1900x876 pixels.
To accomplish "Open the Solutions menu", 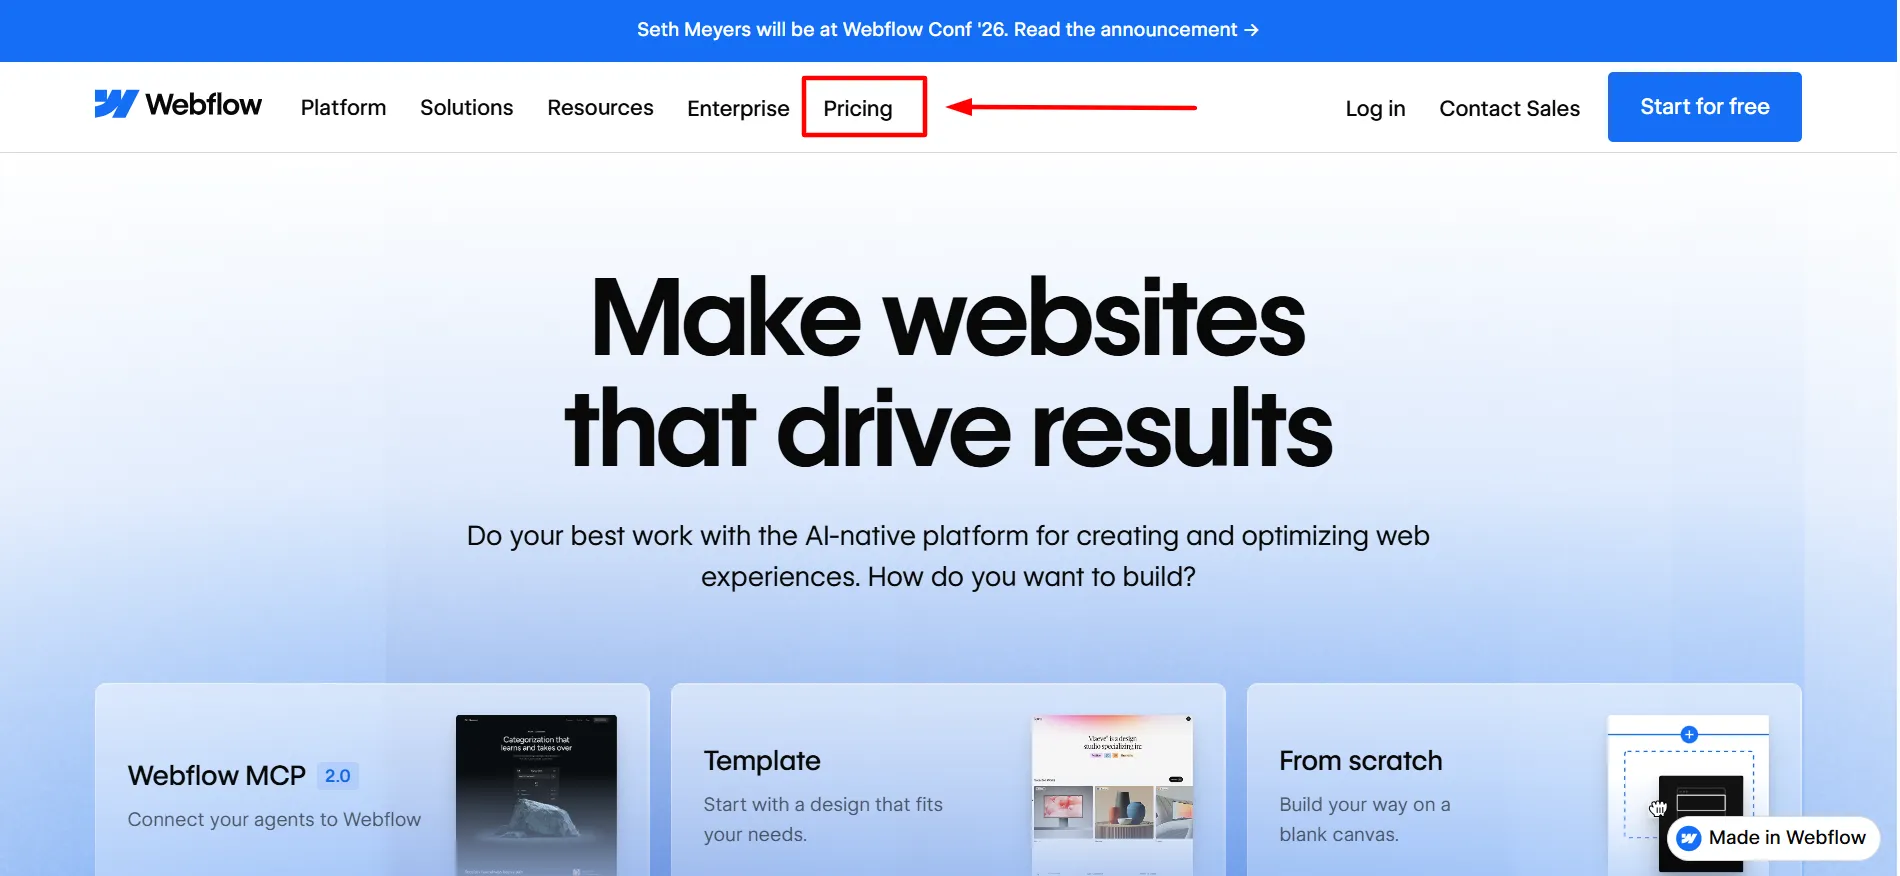I will (466, 108).
